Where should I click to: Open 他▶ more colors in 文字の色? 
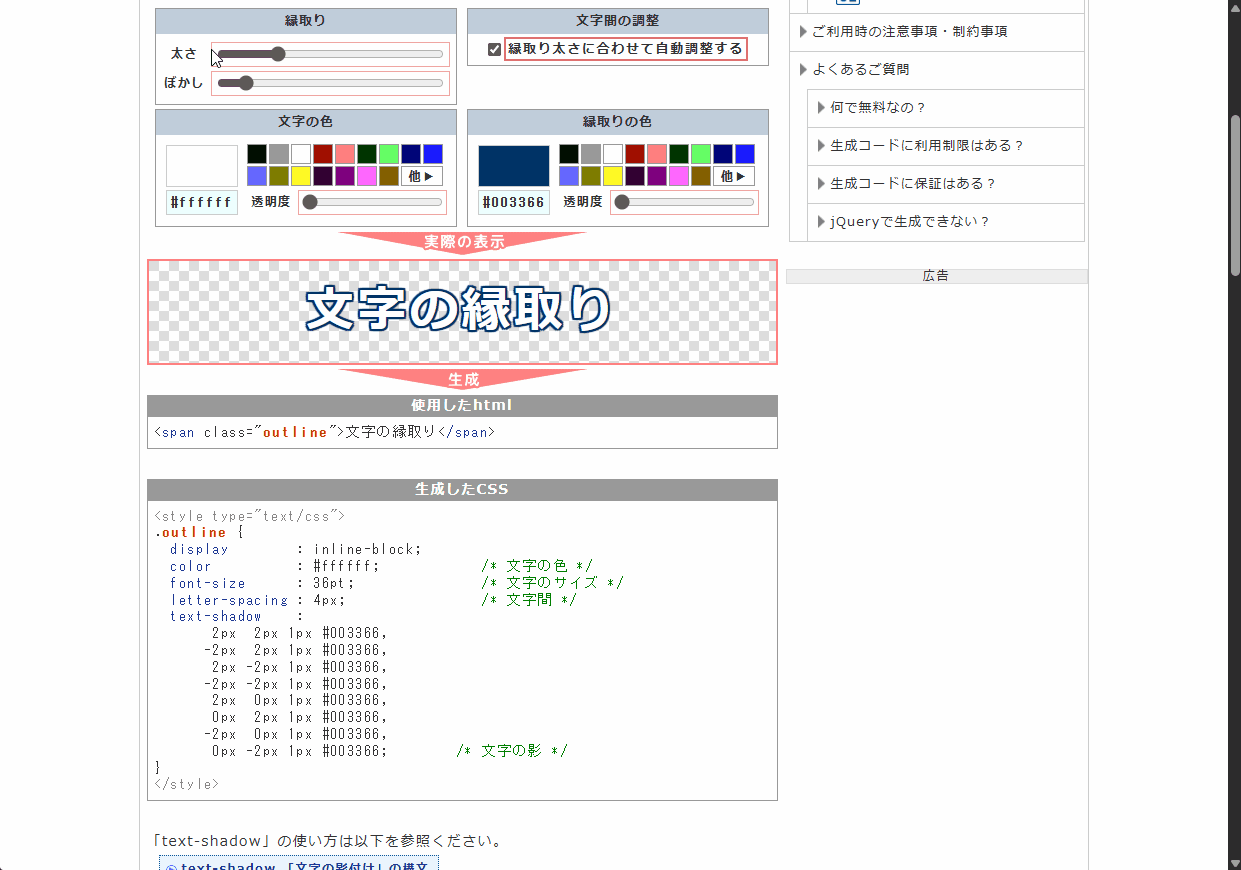pos(422,176)
